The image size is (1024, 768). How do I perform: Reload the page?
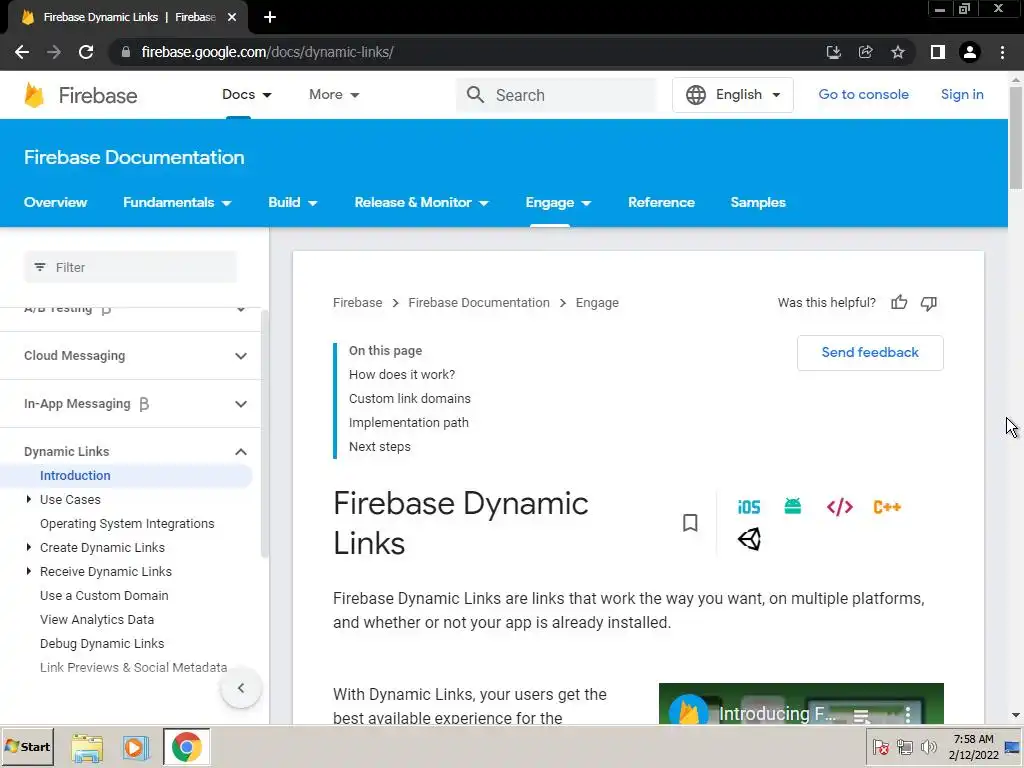[x=86, y=52]
